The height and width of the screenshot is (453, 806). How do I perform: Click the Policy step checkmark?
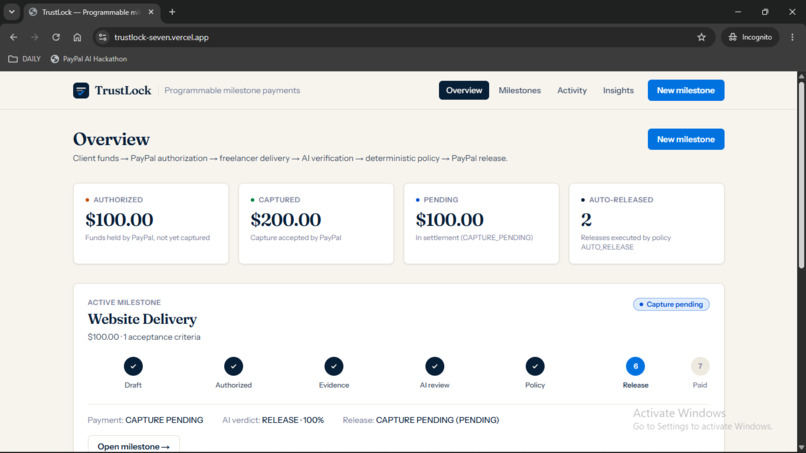(x=535, y=366)
